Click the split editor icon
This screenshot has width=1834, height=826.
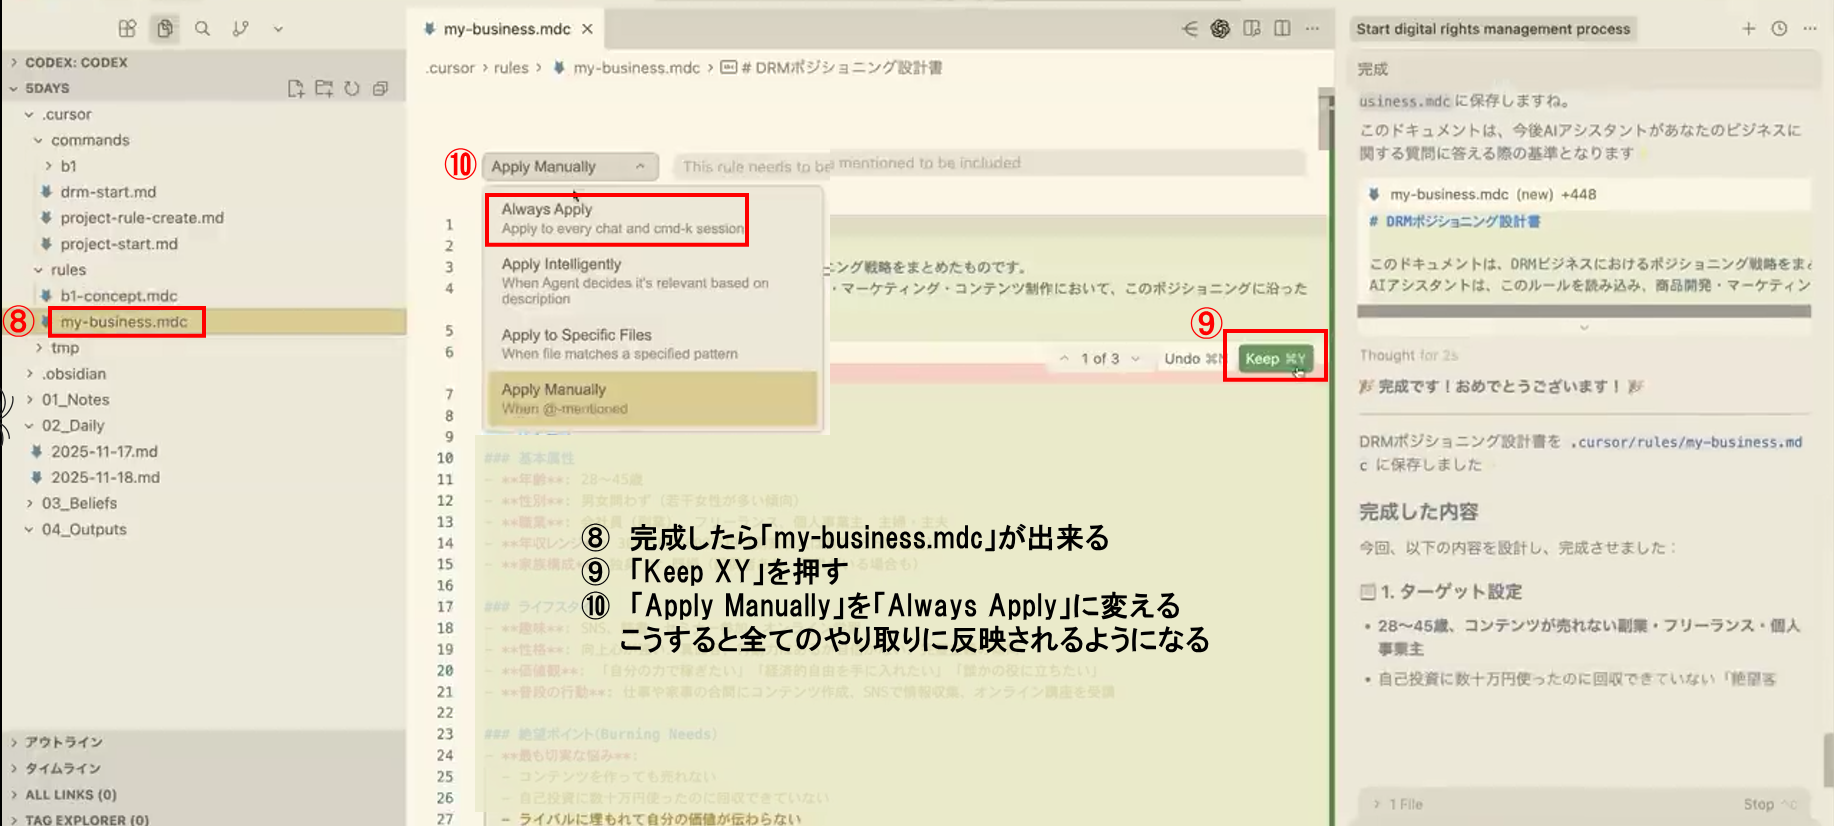pyautogui.click(x=1282, y=29)
